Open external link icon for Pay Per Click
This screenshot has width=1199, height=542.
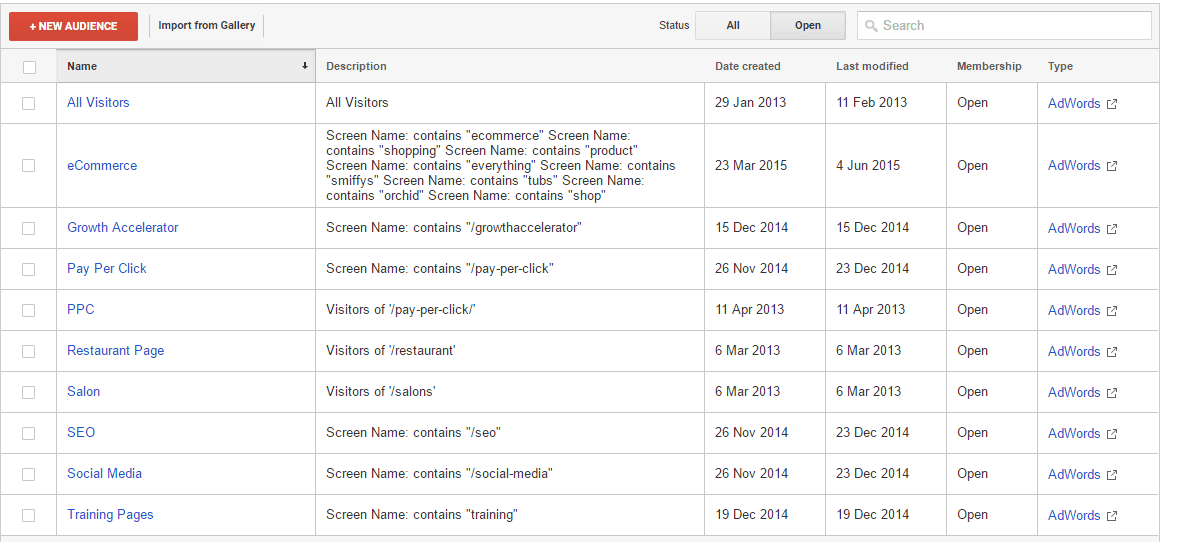[1112, 270]
